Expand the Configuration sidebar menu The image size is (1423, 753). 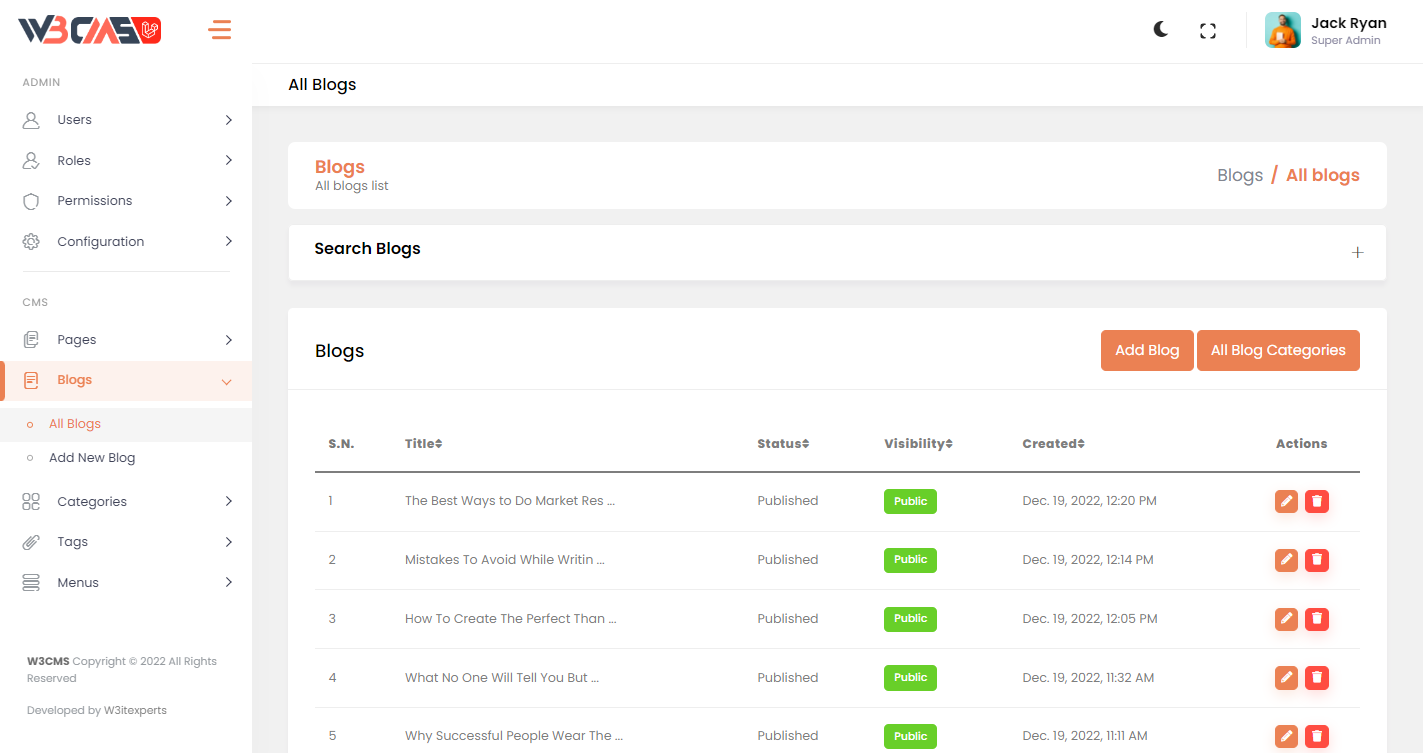(127, 242)
